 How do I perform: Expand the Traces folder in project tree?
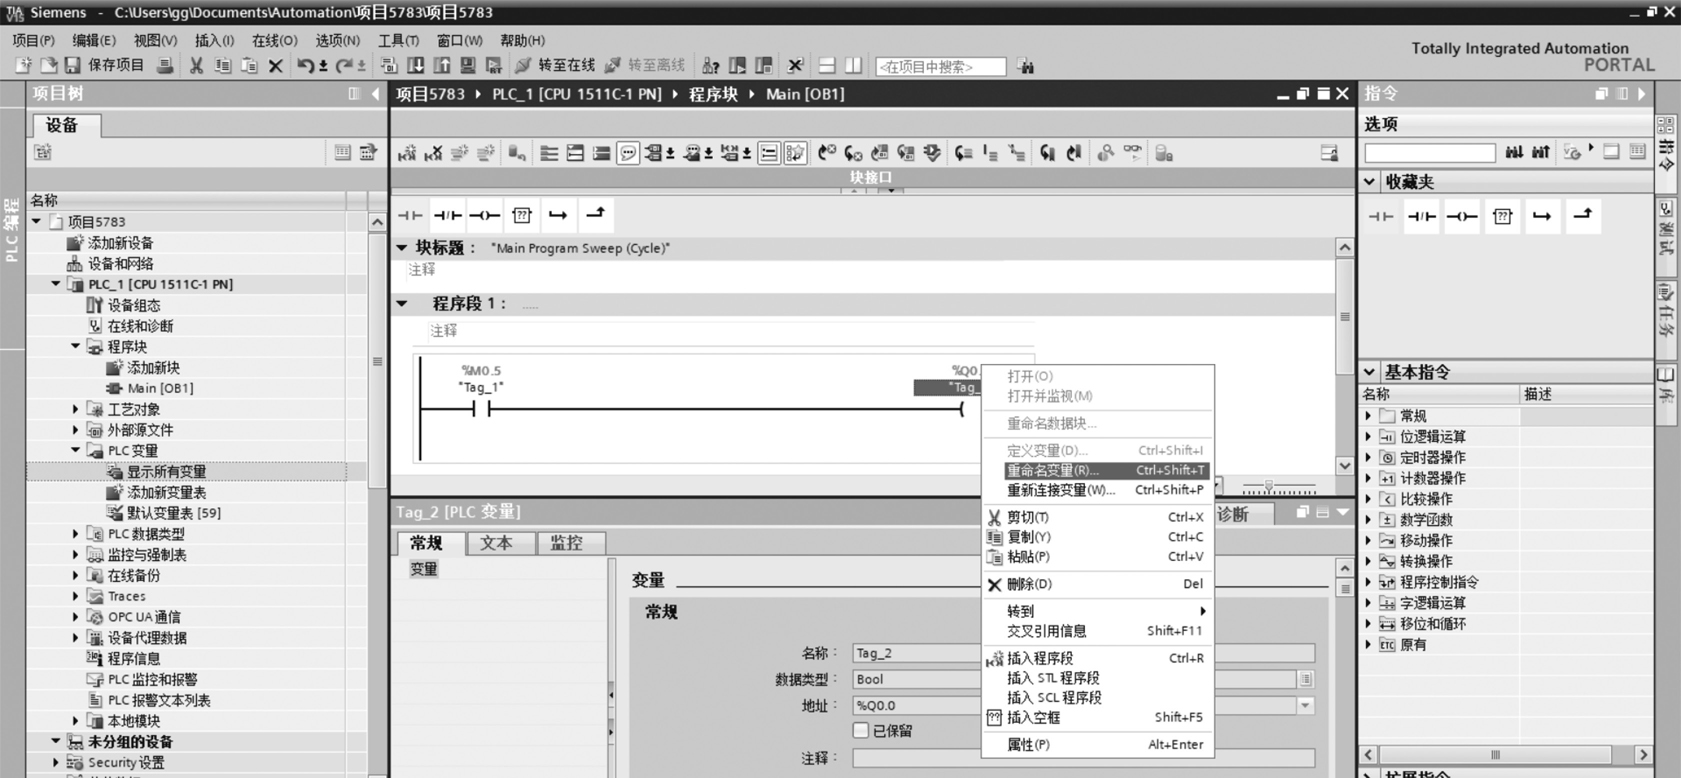coord(75,596)
